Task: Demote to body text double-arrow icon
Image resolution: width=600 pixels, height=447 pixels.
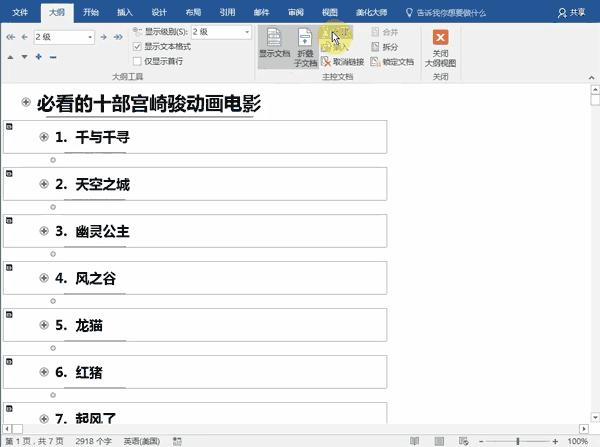Action: pyautogui.click(x=118, y=37)
